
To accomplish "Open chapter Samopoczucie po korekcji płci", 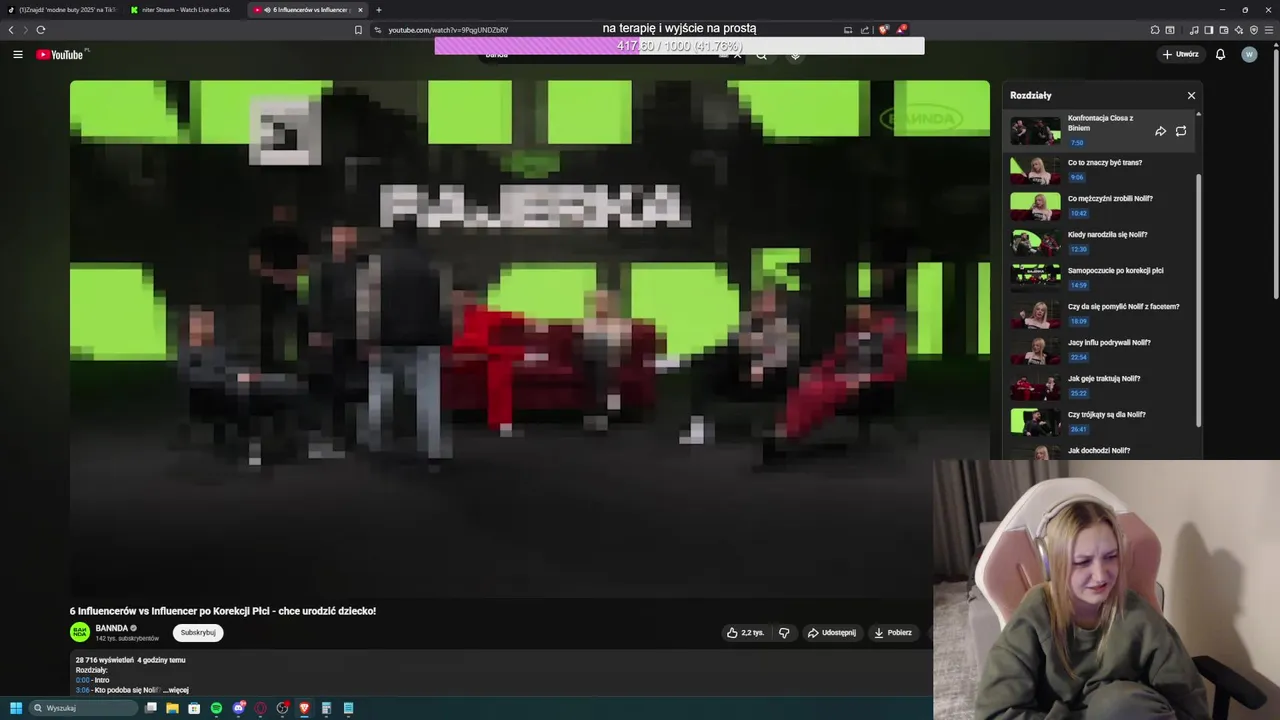I will point(1100,278).
